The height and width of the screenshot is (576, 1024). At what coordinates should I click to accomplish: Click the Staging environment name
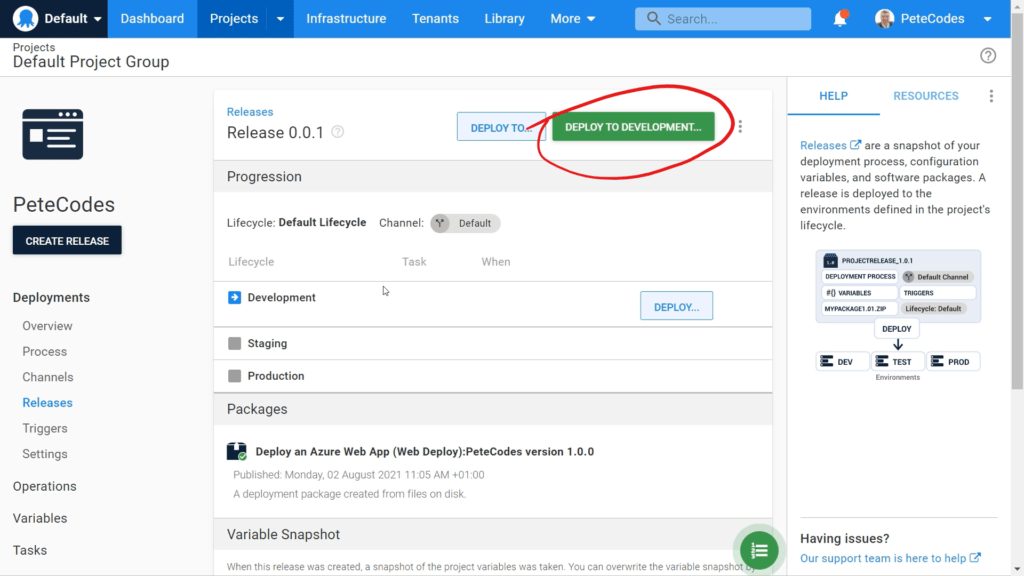[x=267, y=343]
